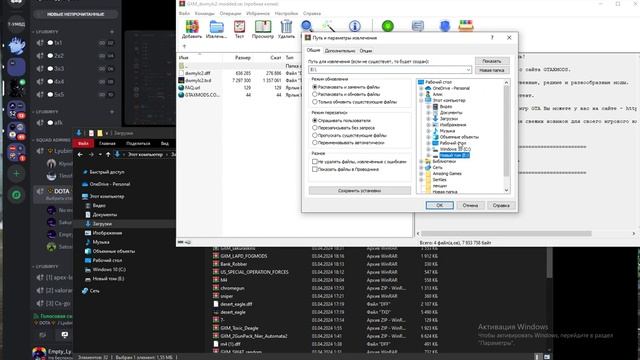Click the Сеть network icon in Explorer's sidebar
Viewport: 640px width, 360px height.
coord(85,291)
